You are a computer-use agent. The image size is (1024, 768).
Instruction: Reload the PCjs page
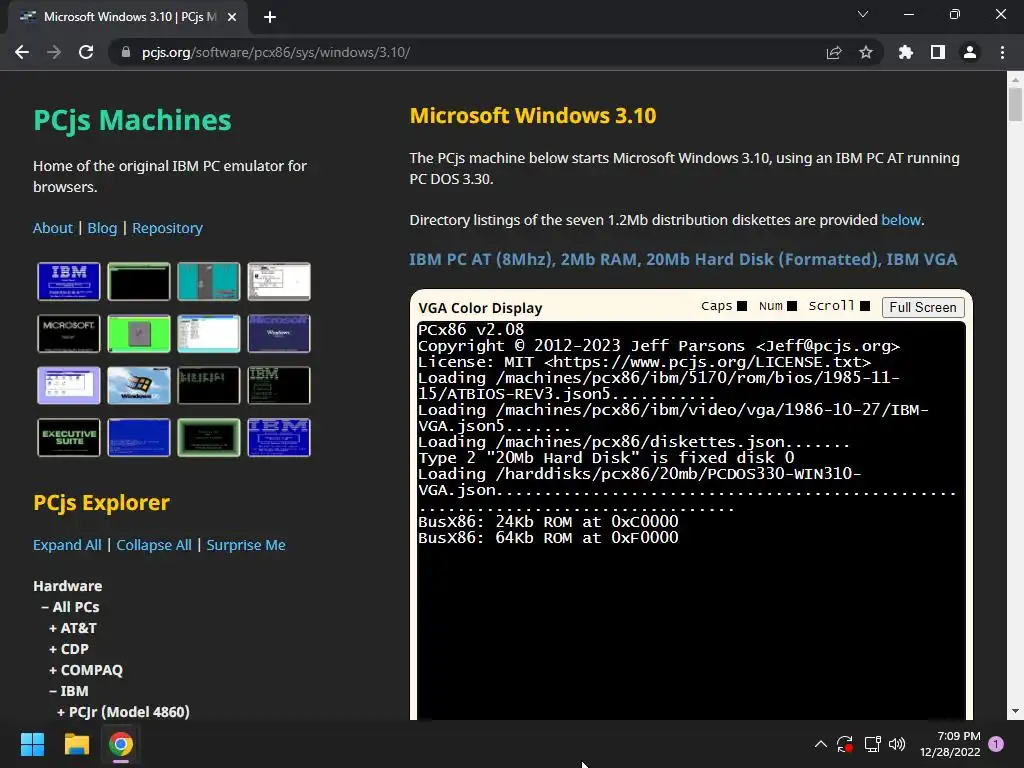click(86, 52)
